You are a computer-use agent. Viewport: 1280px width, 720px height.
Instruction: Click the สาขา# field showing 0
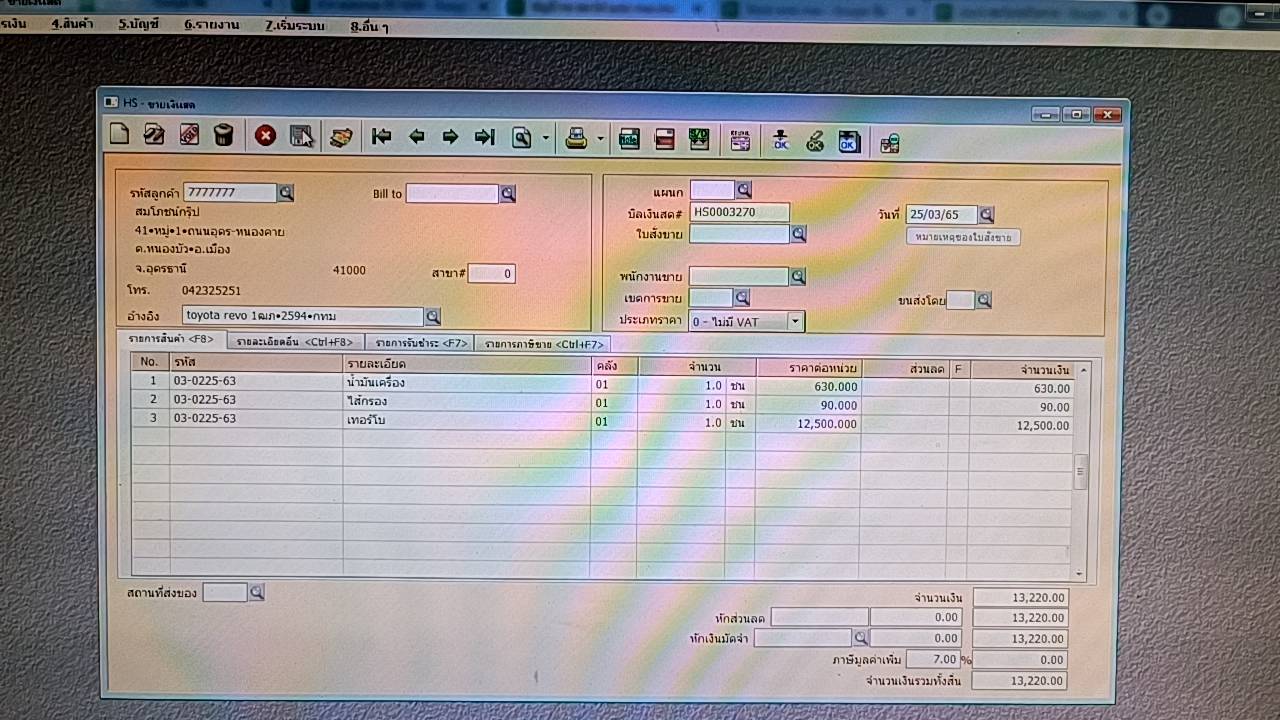[491, 273]
